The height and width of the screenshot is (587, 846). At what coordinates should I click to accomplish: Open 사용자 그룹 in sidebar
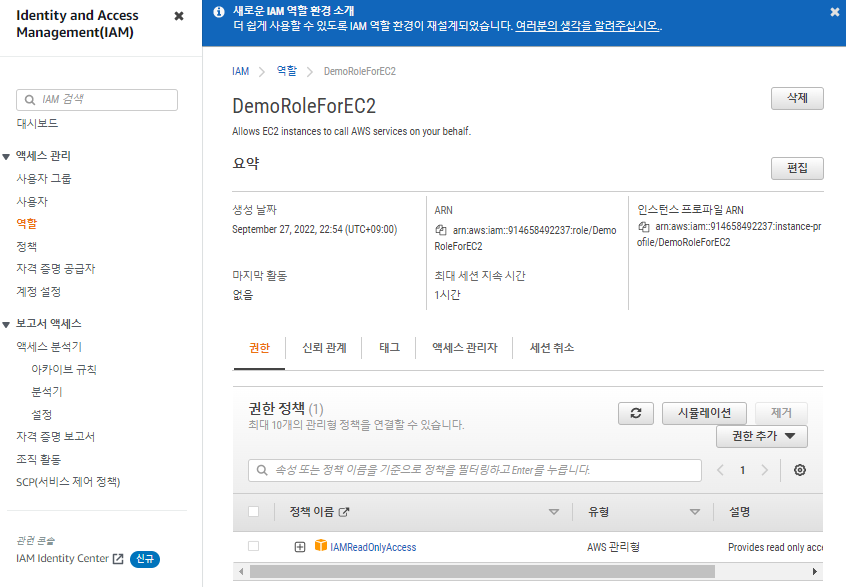[x=44, y=179]
